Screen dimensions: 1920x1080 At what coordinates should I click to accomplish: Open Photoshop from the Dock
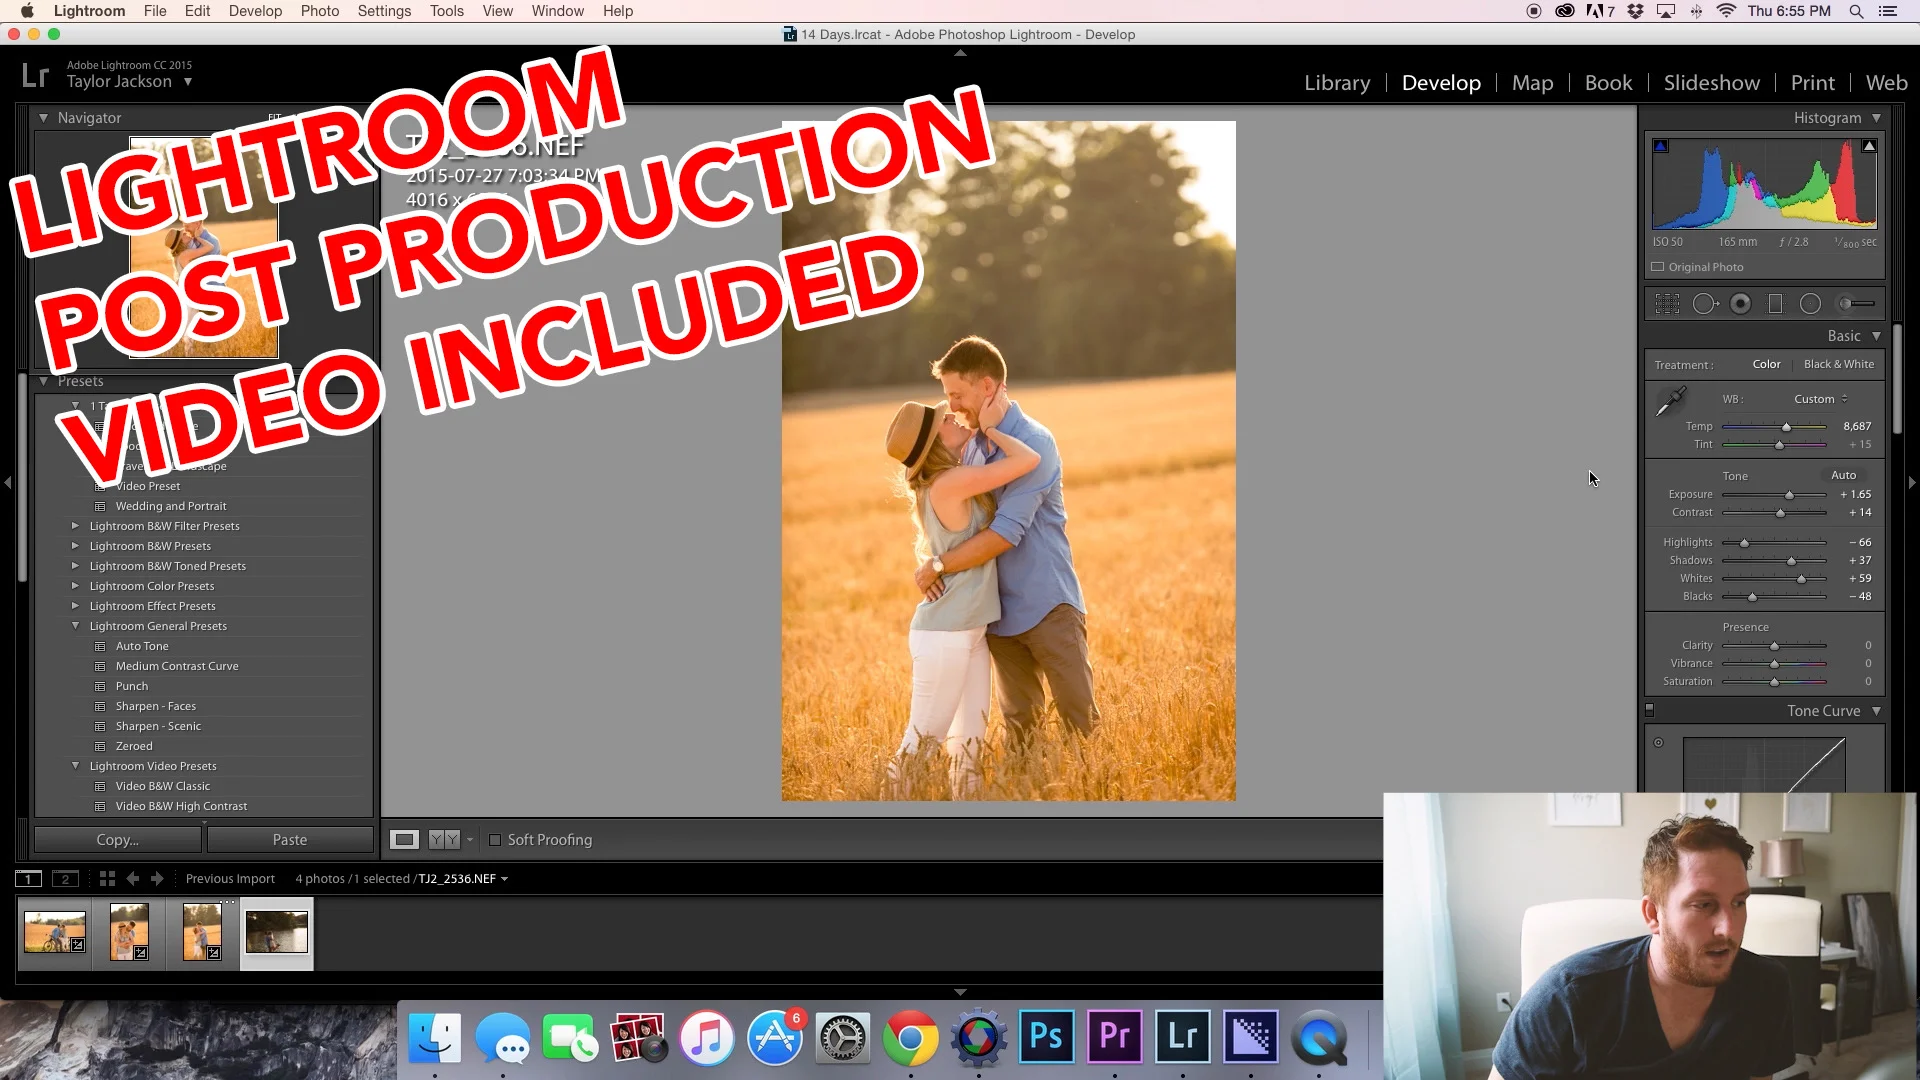(x=1046, y=1037)
